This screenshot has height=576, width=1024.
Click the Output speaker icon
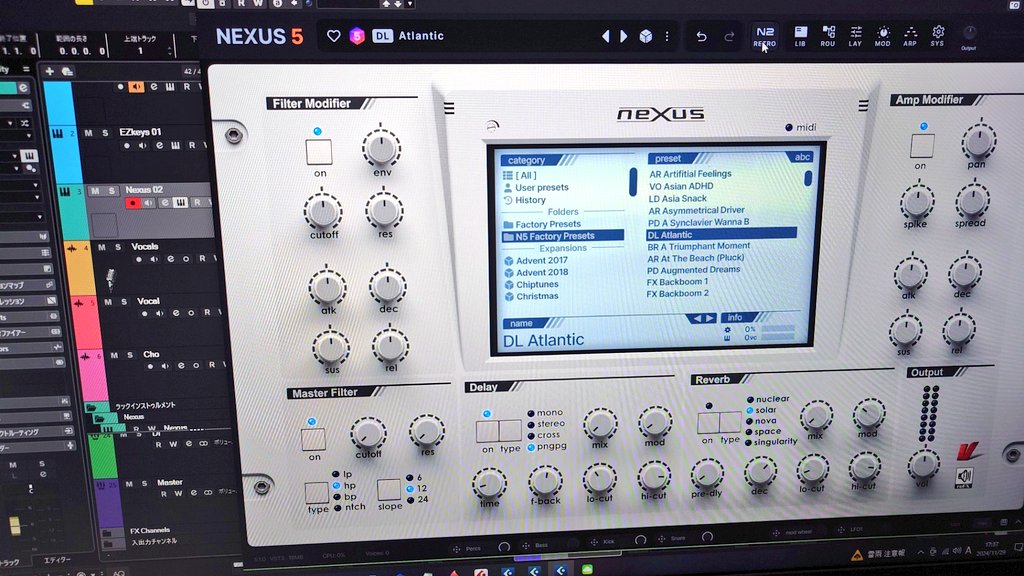point(964,477)
